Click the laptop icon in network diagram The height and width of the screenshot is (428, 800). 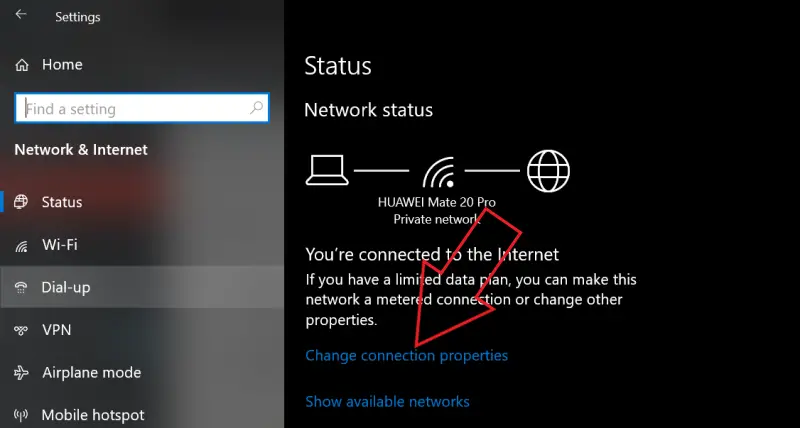tap(327, 170)
